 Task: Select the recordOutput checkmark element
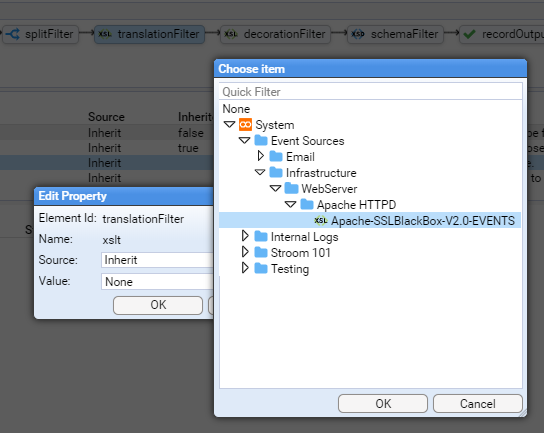click(502, 34)
